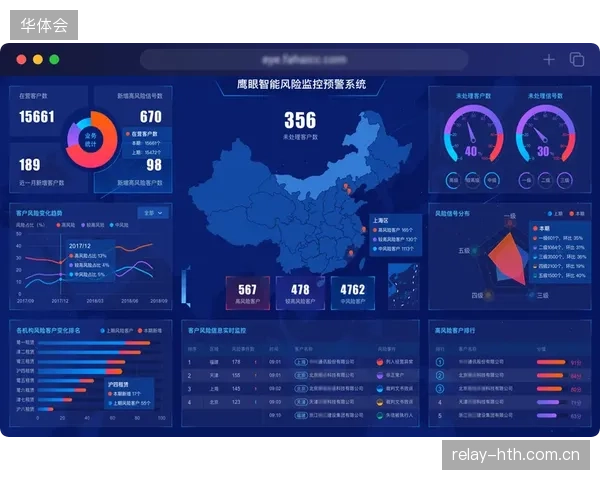Screen dimensions: 600x480
Task: Click the South China Sea inset map
Action: [404, 286]
